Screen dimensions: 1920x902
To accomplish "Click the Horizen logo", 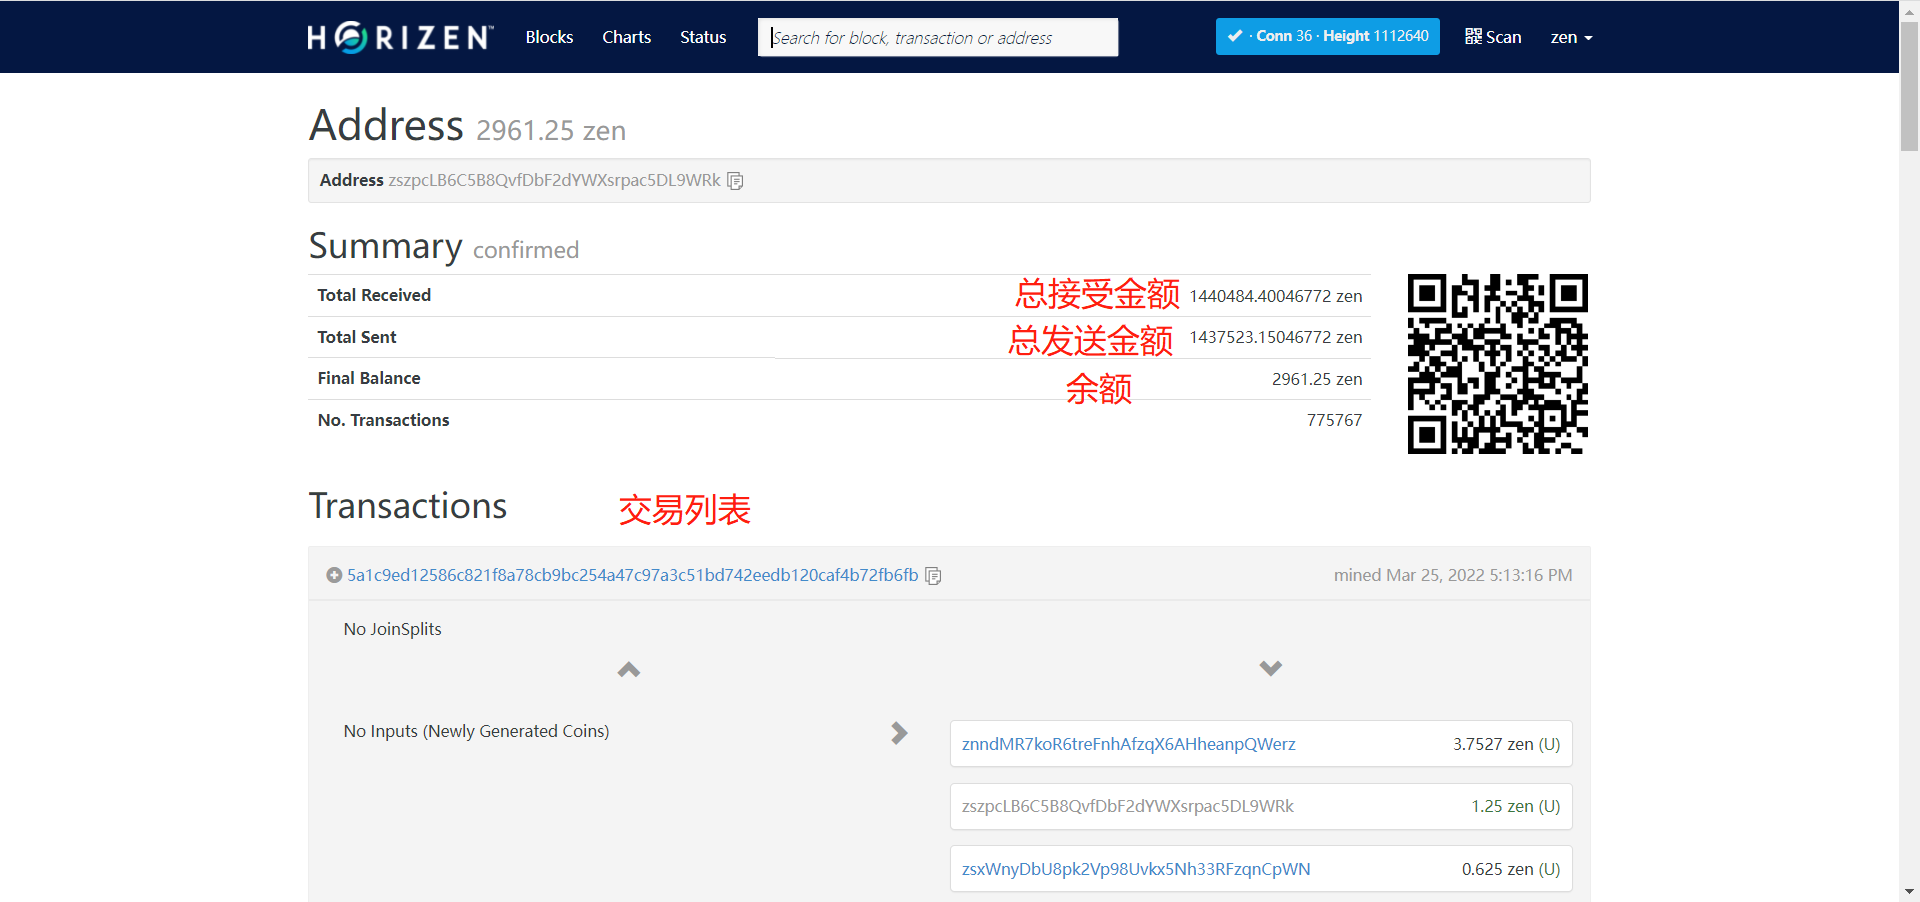I will pos(400,37).
